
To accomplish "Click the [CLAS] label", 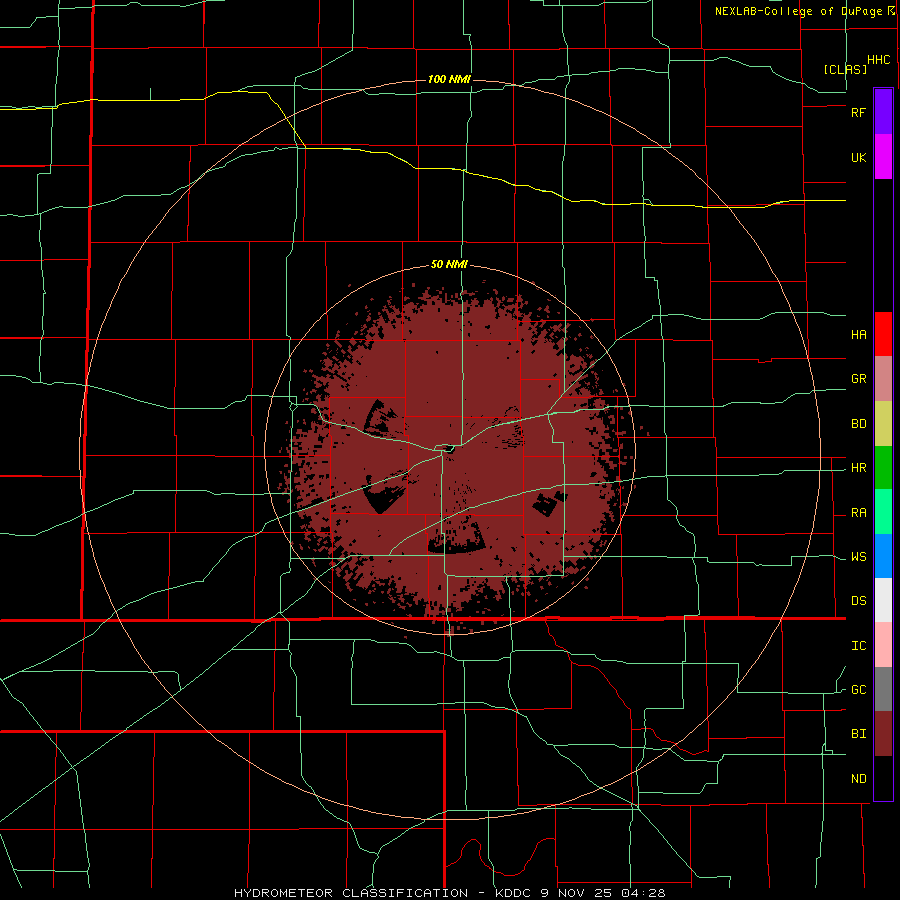I will [x=845, y=69].
